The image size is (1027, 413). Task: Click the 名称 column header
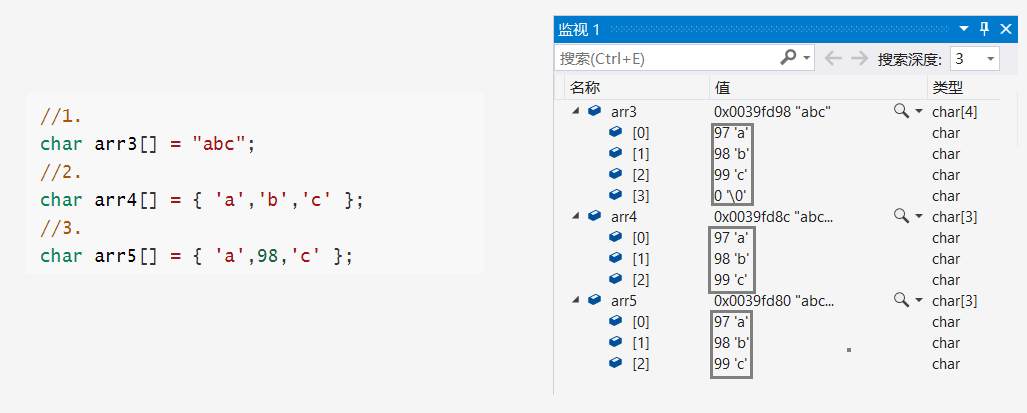click(584, 87)
